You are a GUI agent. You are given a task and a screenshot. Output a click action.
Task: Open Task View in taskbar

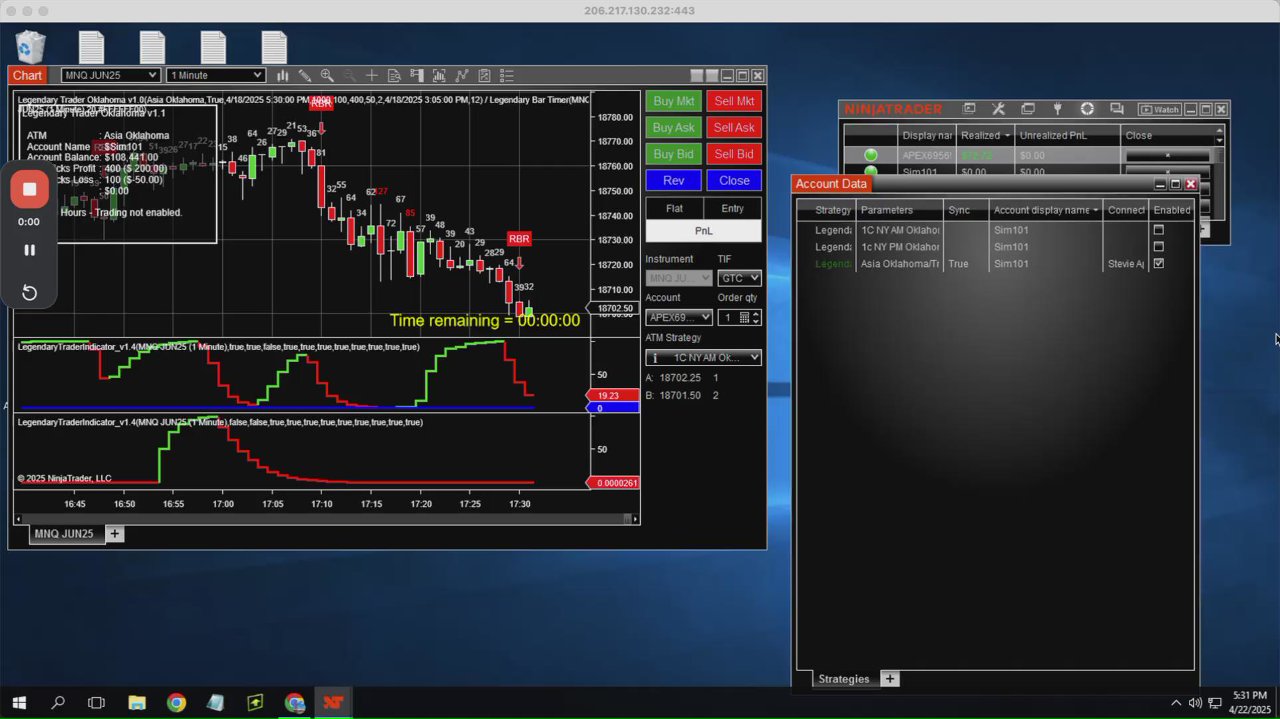pos(96,703)
